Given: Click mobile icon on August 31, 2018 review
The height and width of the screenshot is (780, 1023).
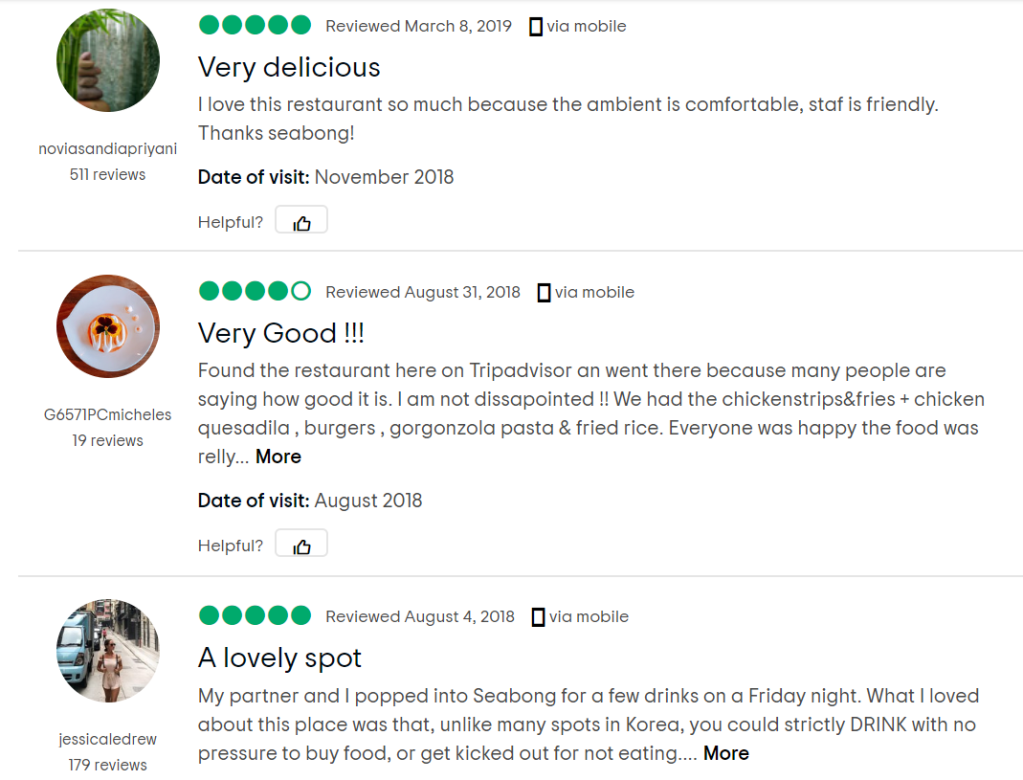Looking at the screenshot, I should [x=544, y=293].
